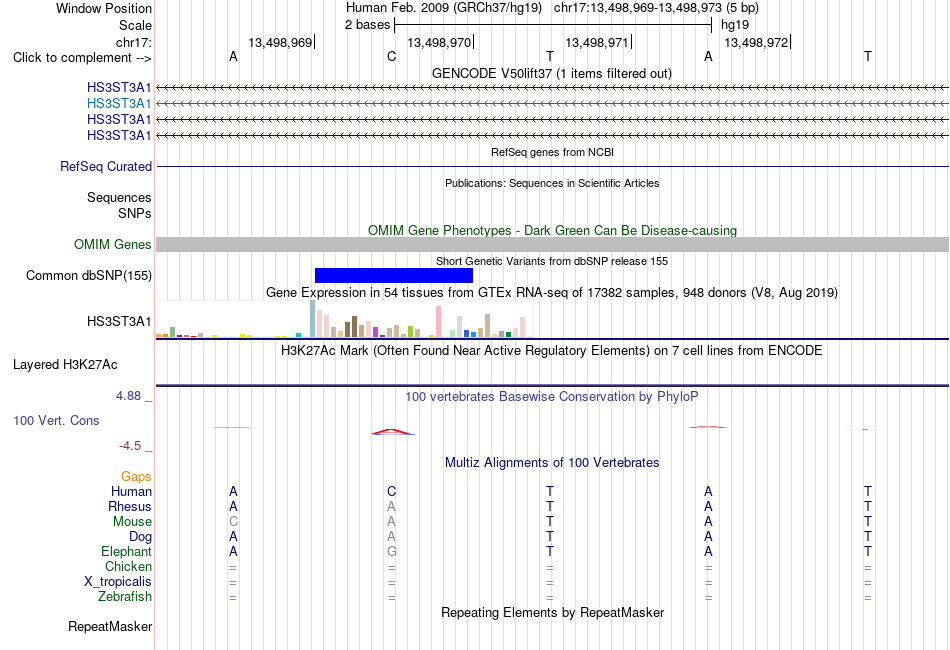This screenshot has width=950, height=650.
Task: Click the light-blue HS3ST3A1 transcript arrow line
Action: click(552, 104)
